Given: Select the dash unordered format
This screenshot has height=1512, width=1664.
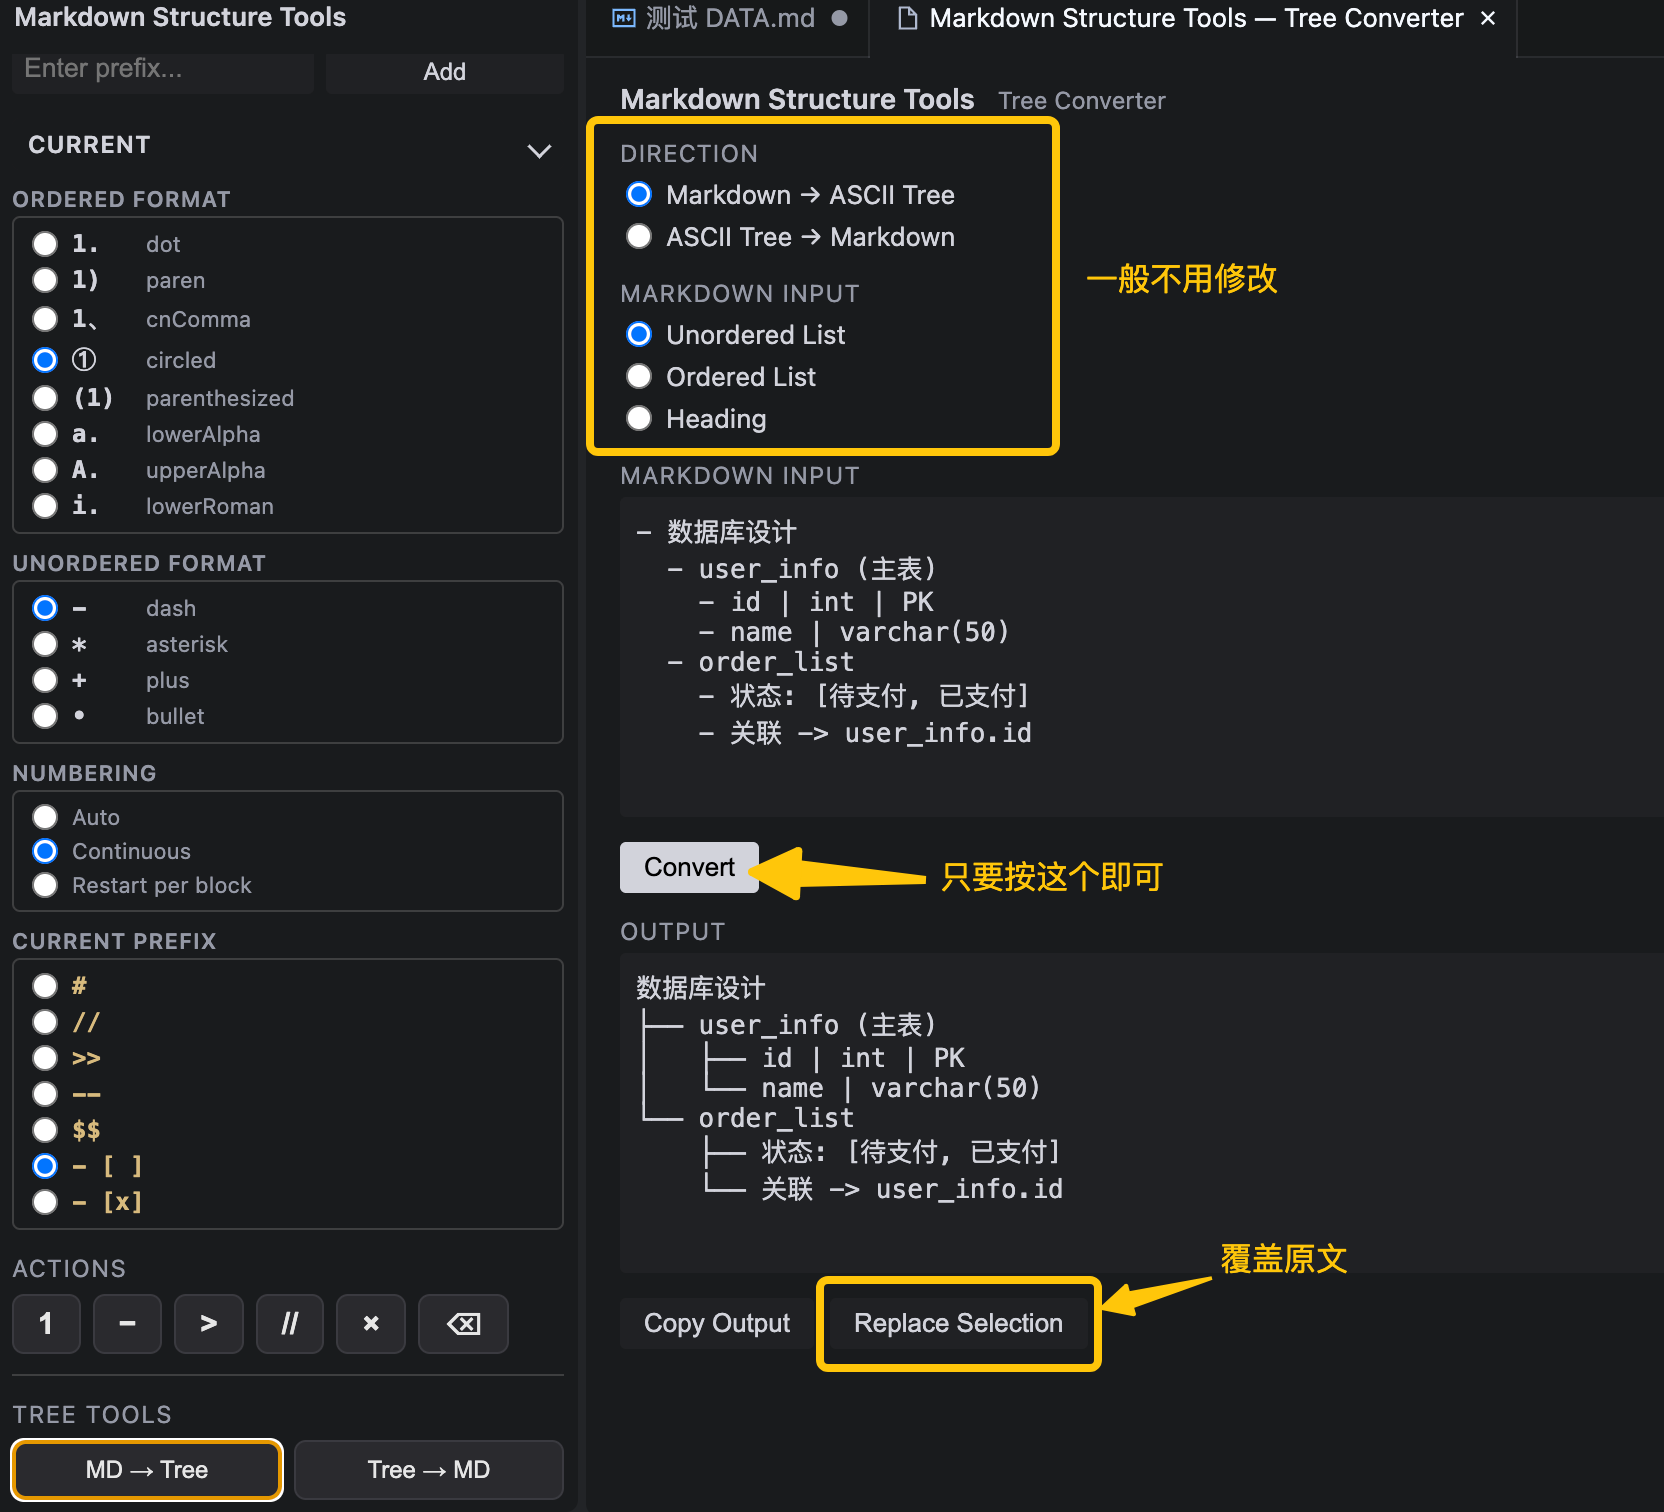Looking at the screenshot, I should (x=45, y=608).
